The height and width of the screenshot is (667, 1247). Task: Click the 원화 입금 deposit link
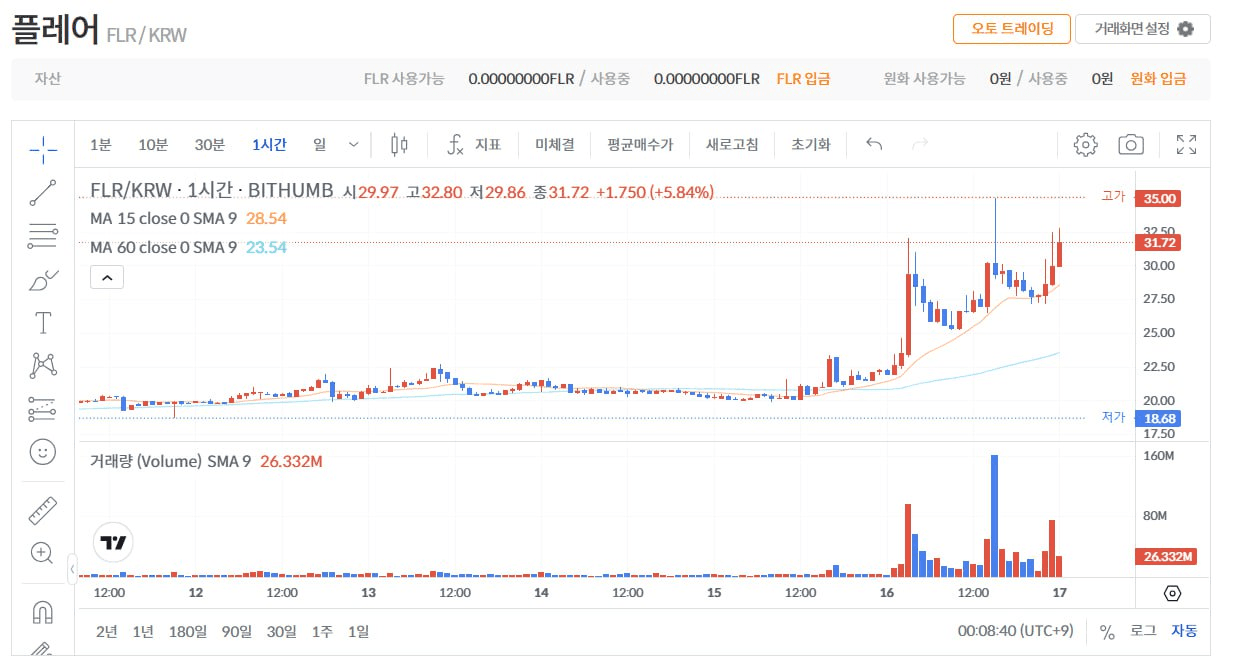1158,79
